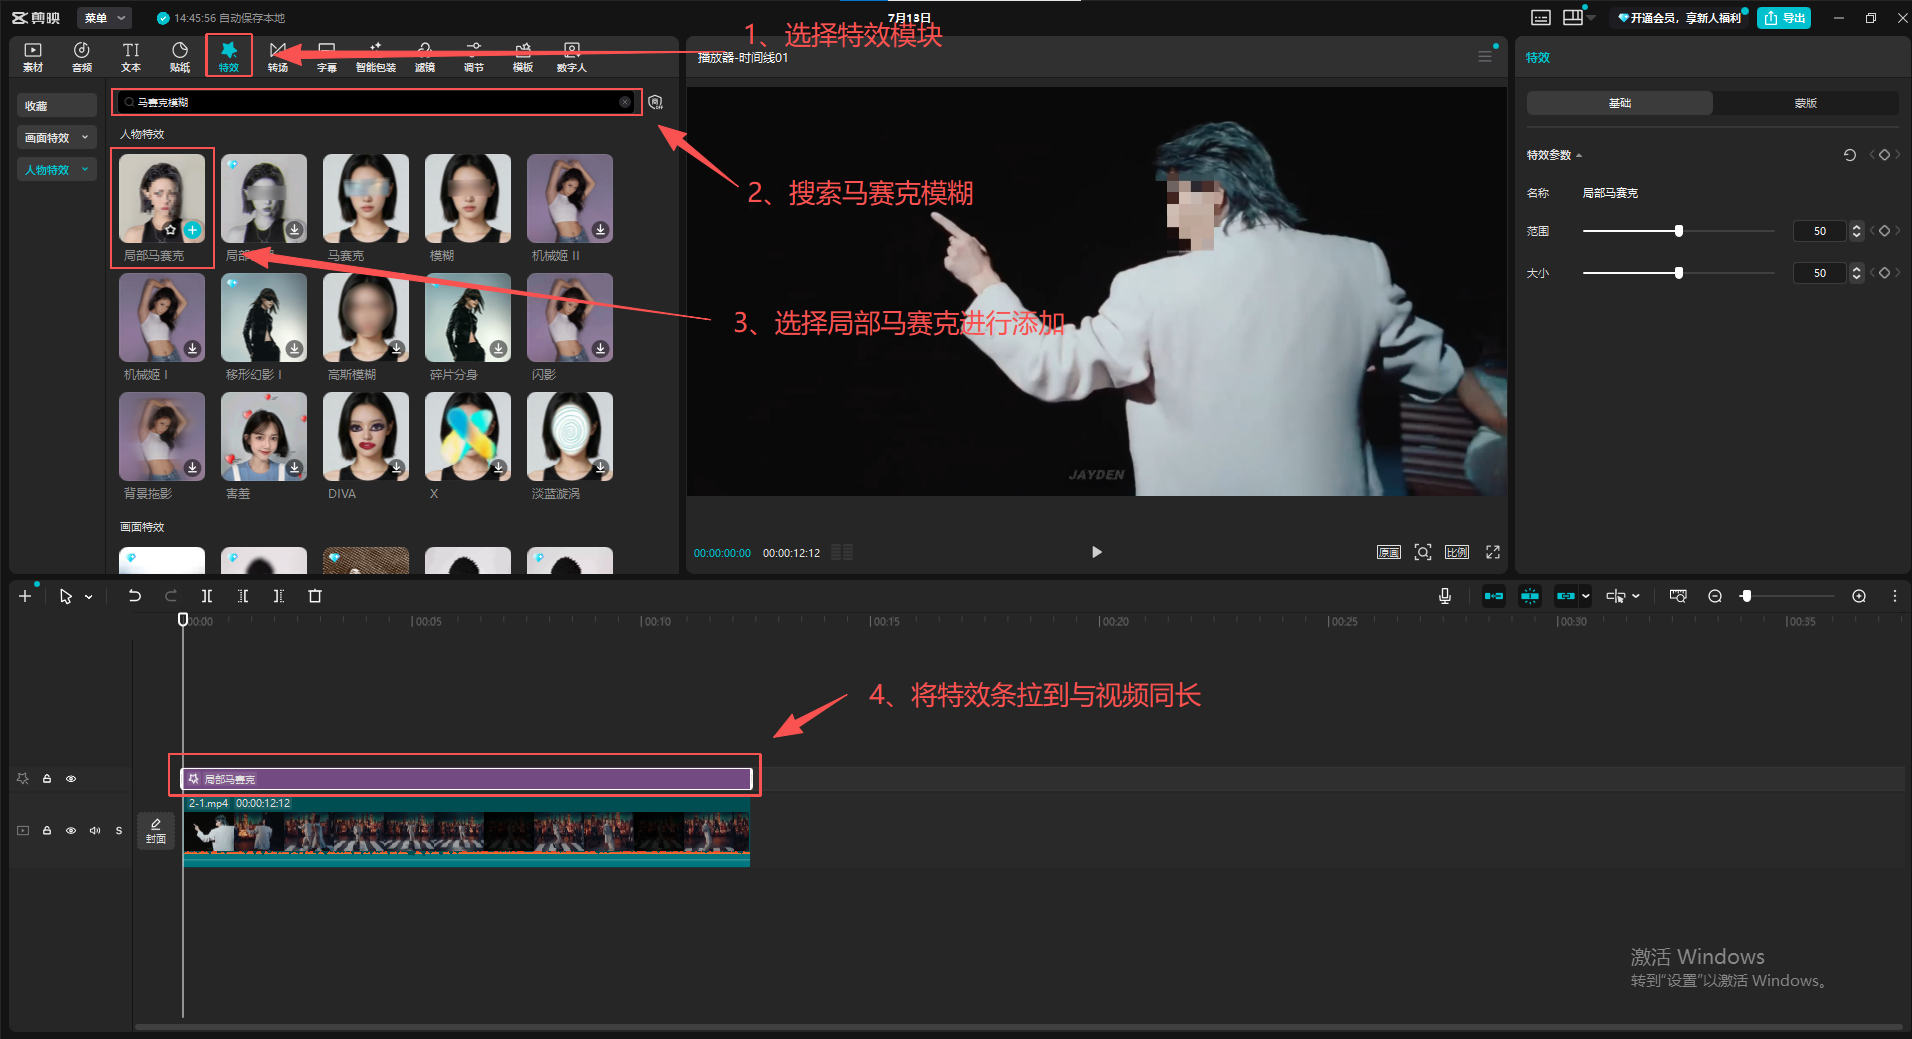This screenshot has width=1912, height=1039.
Task: Collapse the 人物特效 category
Action: (57, 170)
